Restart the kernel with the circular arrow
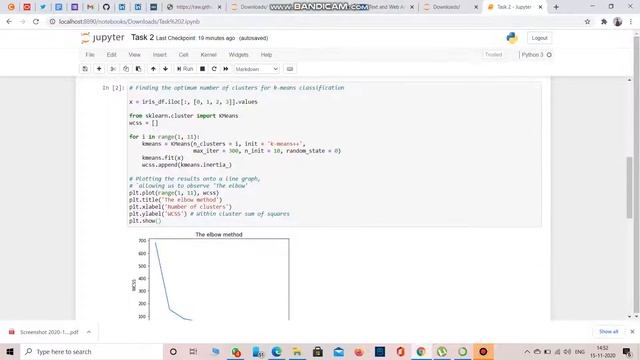The width and height of the screenshot is (640, 360). (214, 69)
